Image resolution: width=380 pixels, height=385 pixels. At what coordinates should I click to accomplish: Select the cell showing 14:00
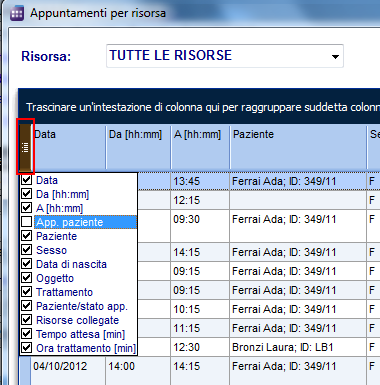point(138,370)
